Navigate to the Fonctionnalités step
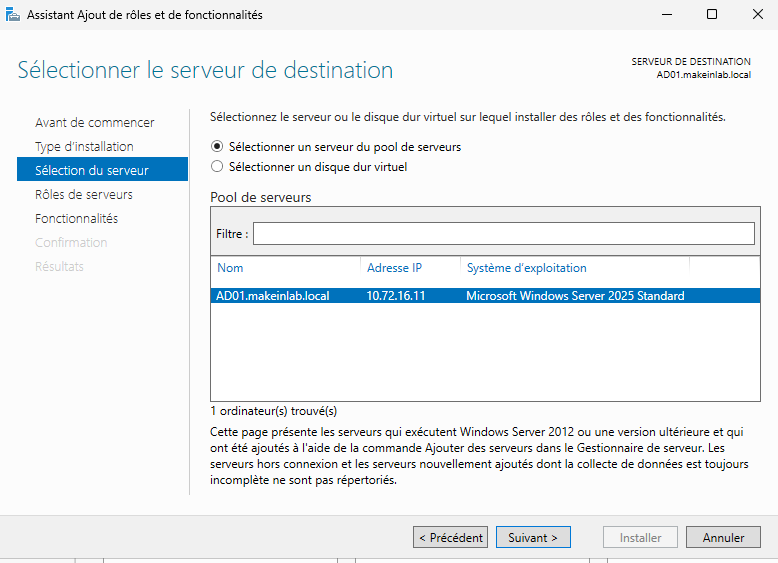This screenshot has height=563, width=778. (x=76, y=219)
